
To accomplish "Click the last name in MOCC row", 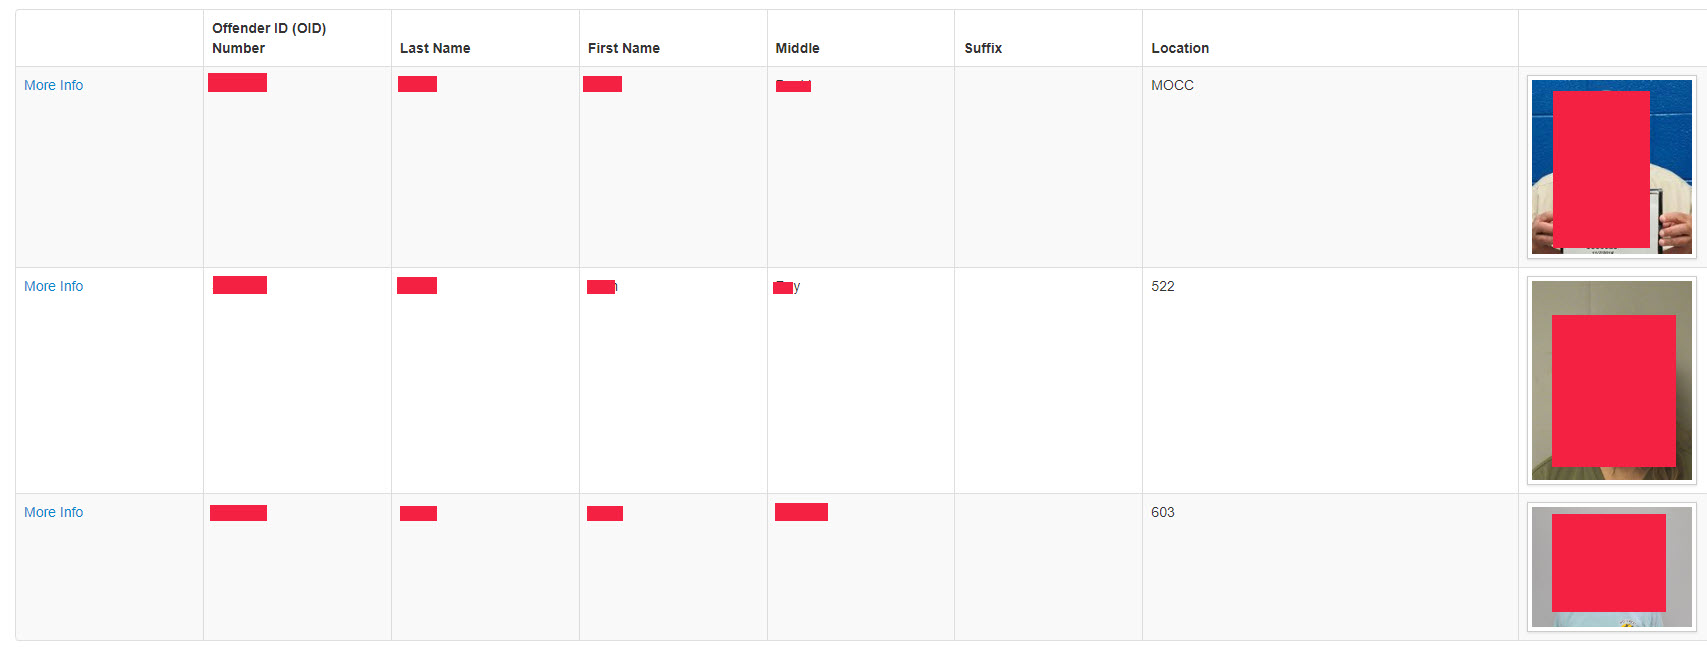I will click(417, 84).
